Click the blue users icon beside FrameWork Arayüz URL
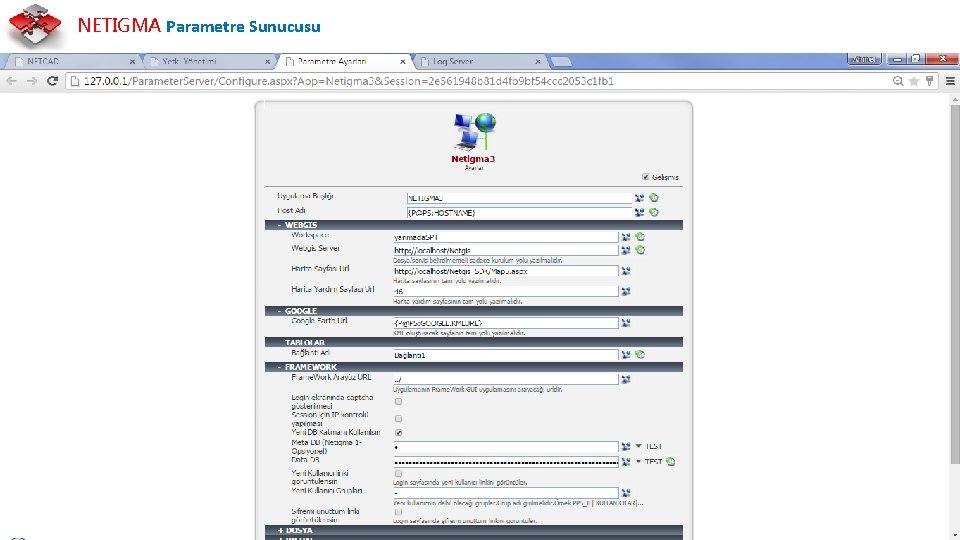960x540 pixels. (626, 380)
